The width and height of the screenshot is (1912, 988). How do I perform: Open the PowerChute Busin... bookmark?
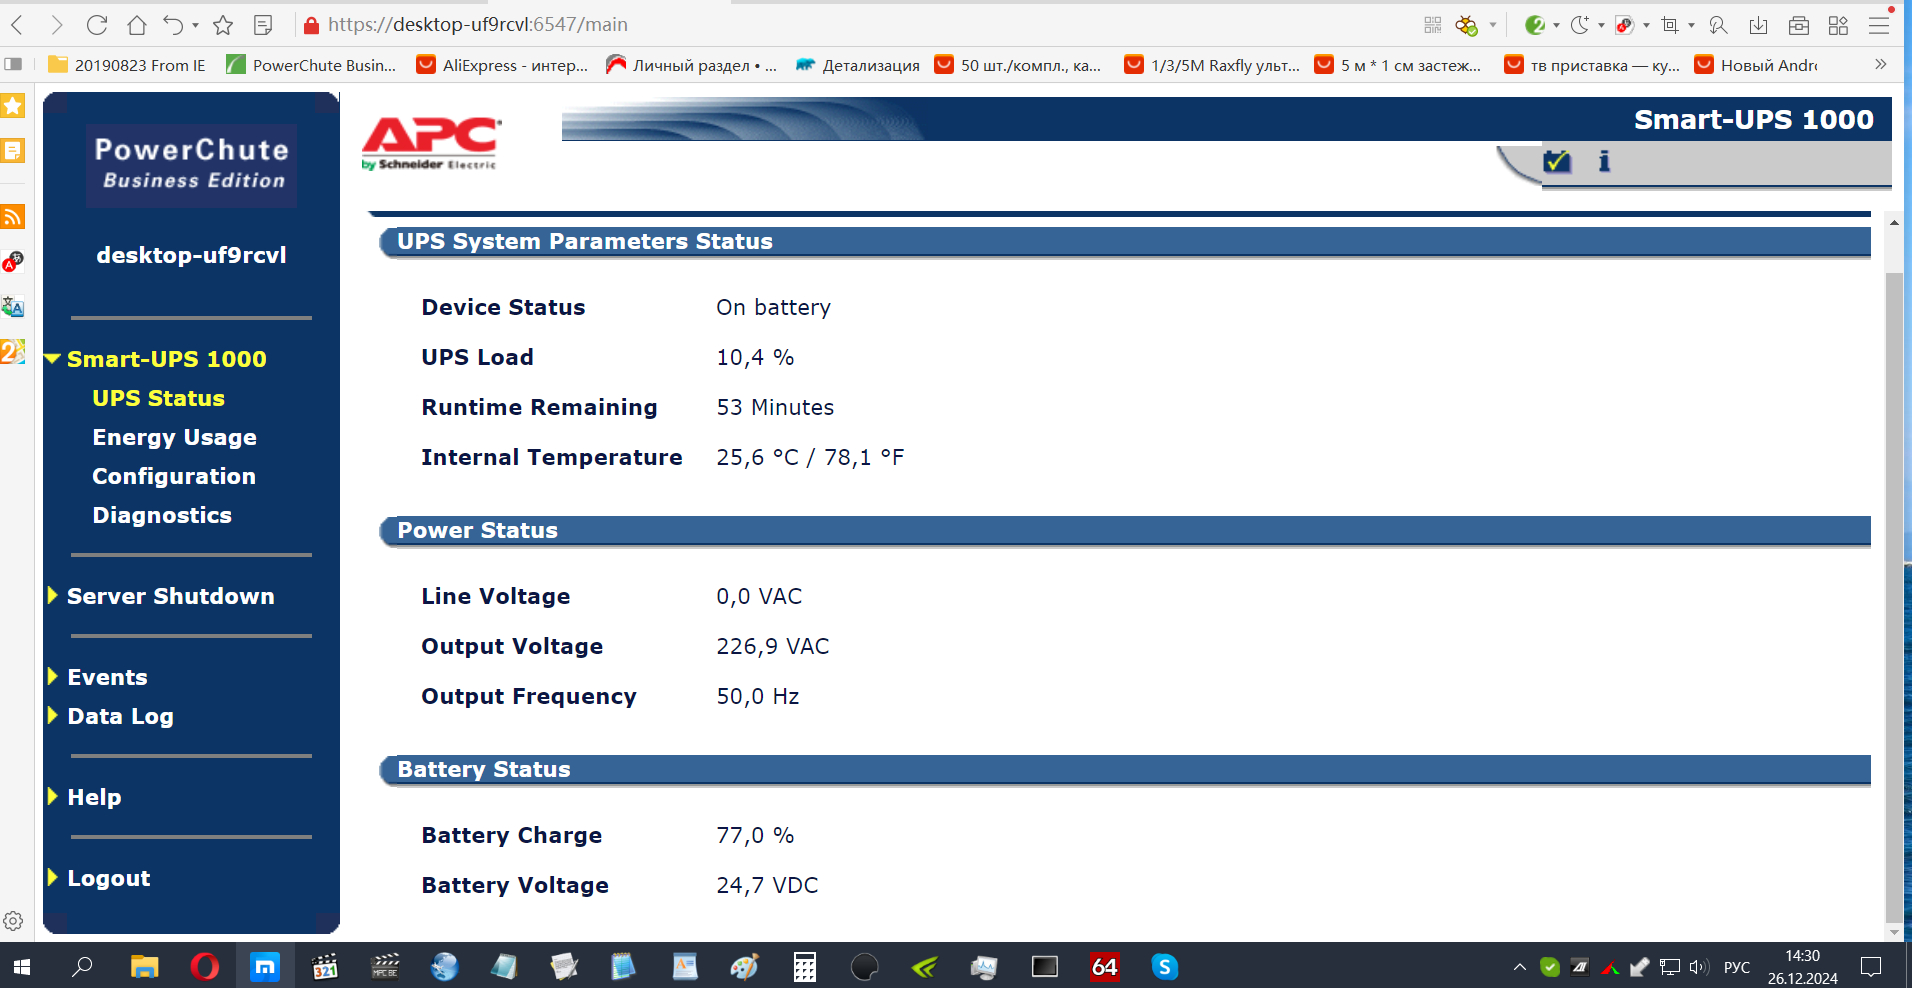coord(311,65)
